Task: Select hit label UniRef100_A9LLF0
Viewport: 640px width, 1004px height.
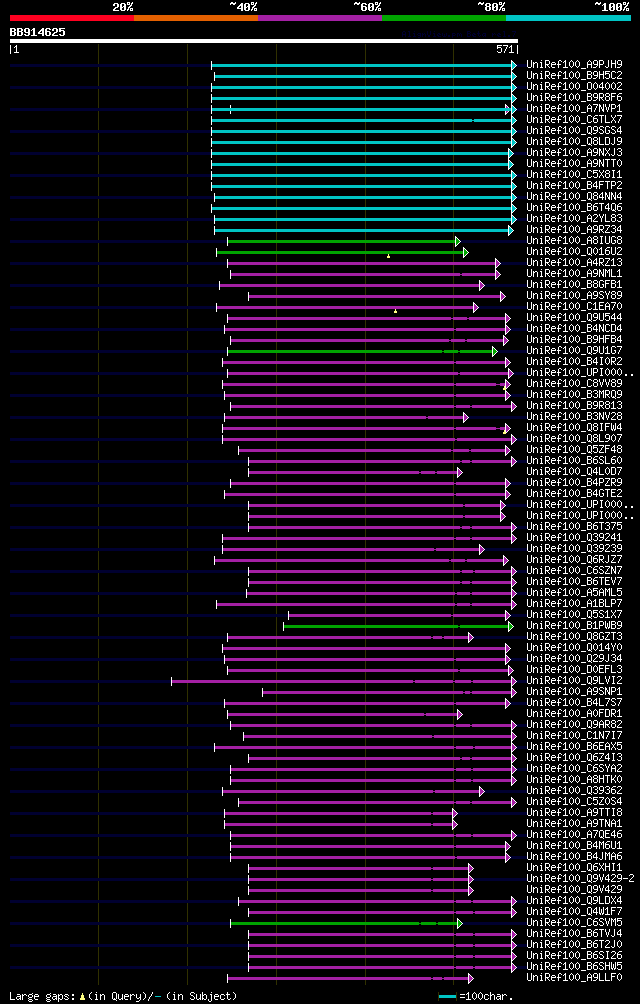Action: [574, 978]
